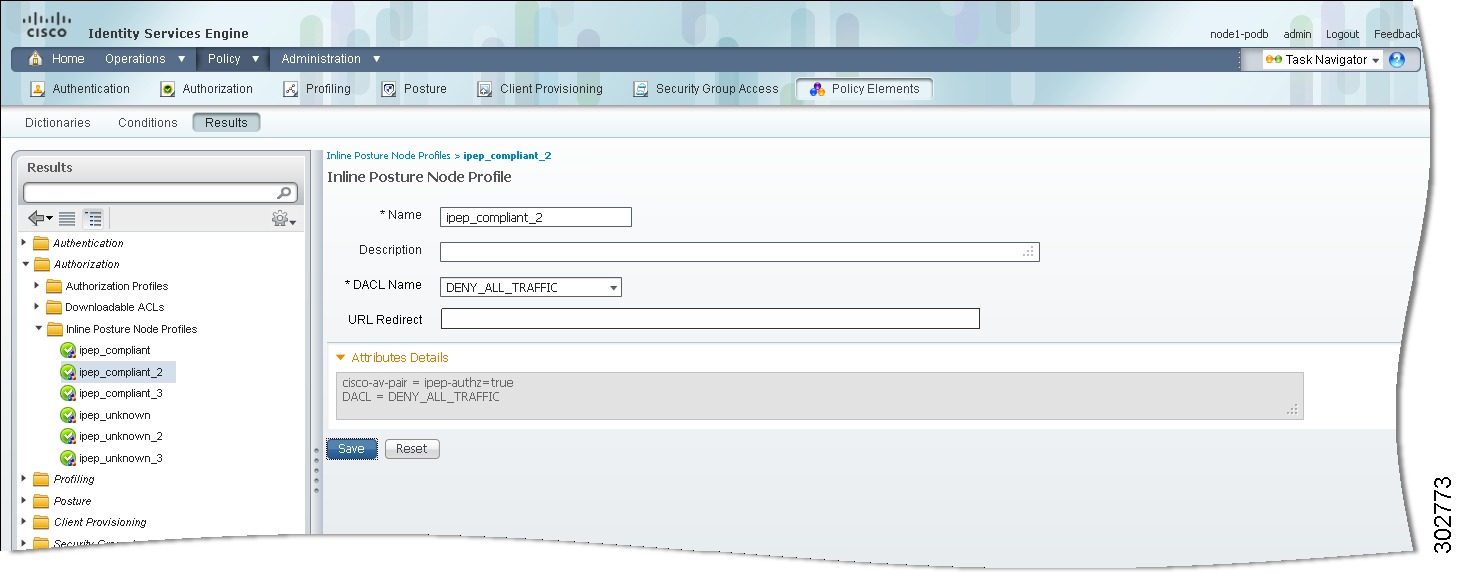This screenshot has width=1467, height=573.
Task: Switch to the Conditions tab
Action: 148,123
